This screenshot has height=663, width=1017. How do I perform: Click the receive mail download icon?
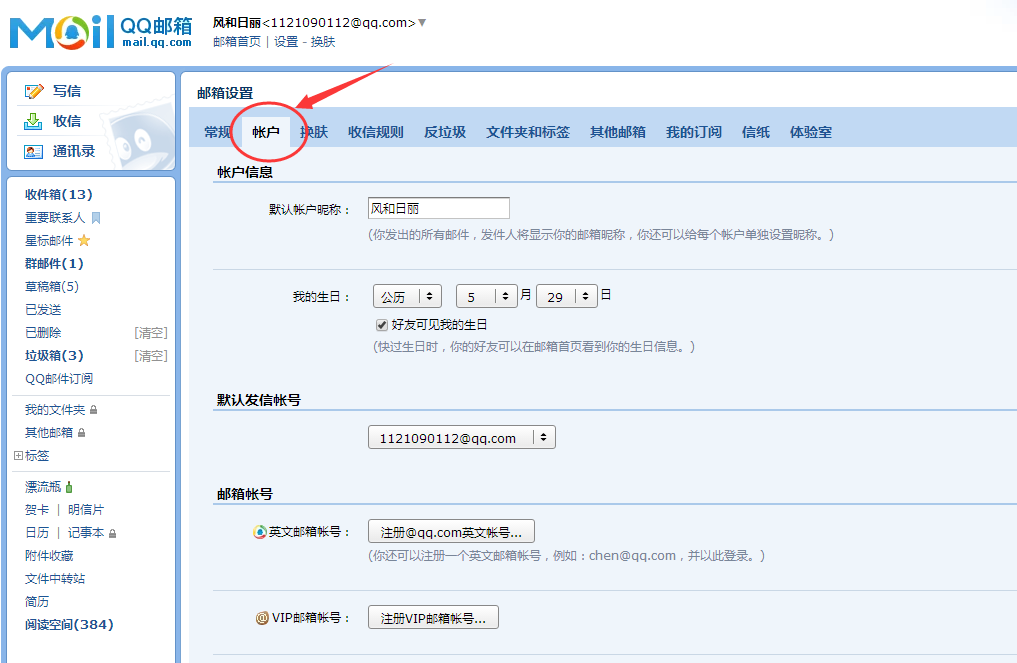tap(34, 121)
